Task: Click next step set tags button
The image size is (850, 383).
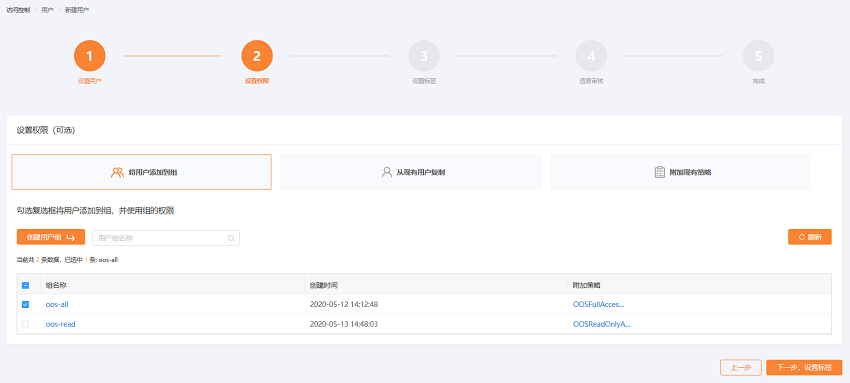Action: pos(804,367)
